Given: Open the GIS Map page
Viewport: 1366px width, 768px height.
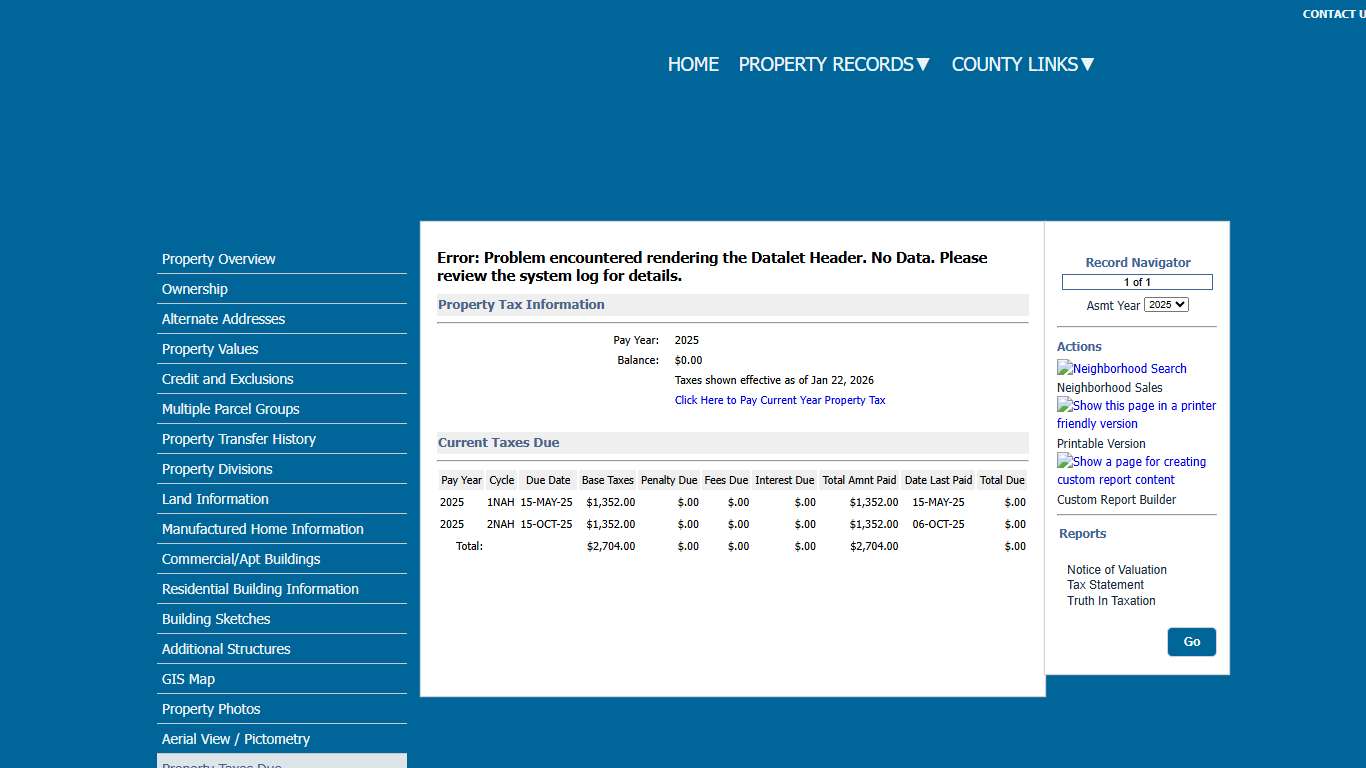Looking at the screenshot, I should [x=188, y=679].
